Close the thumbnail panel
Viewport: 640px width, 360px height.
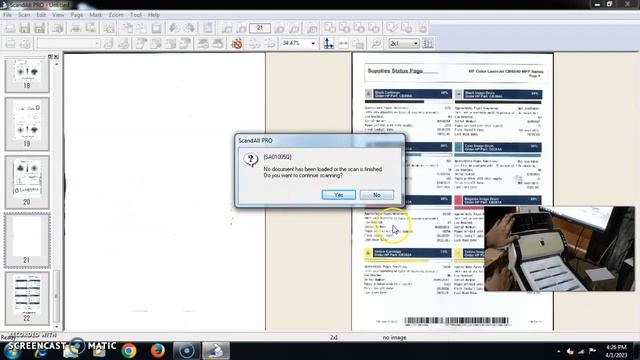coord(56,57)
